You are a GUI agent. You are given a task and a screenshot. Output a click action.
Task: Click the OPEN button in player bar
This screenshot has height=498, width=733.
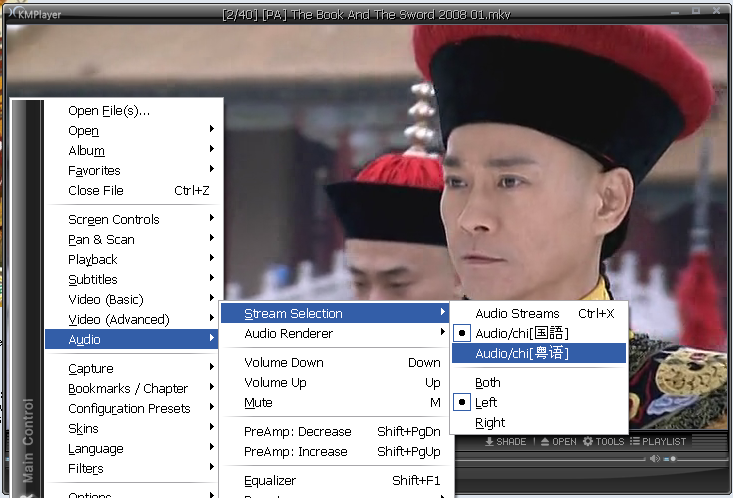[x=559, y=441]
